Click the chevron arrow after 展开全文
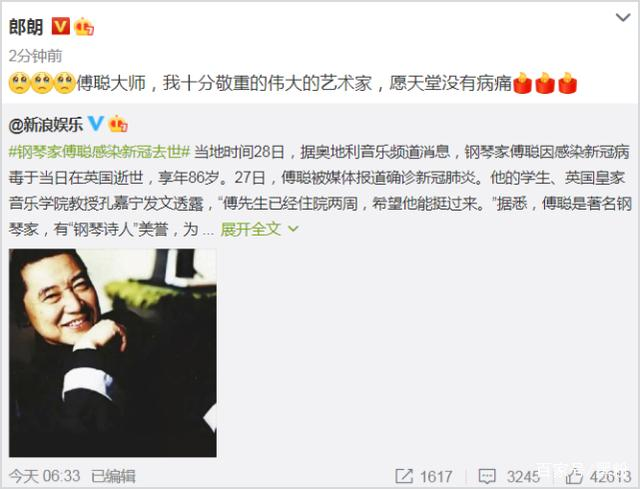This screenshot has height=489, width=640. [293, 229]
